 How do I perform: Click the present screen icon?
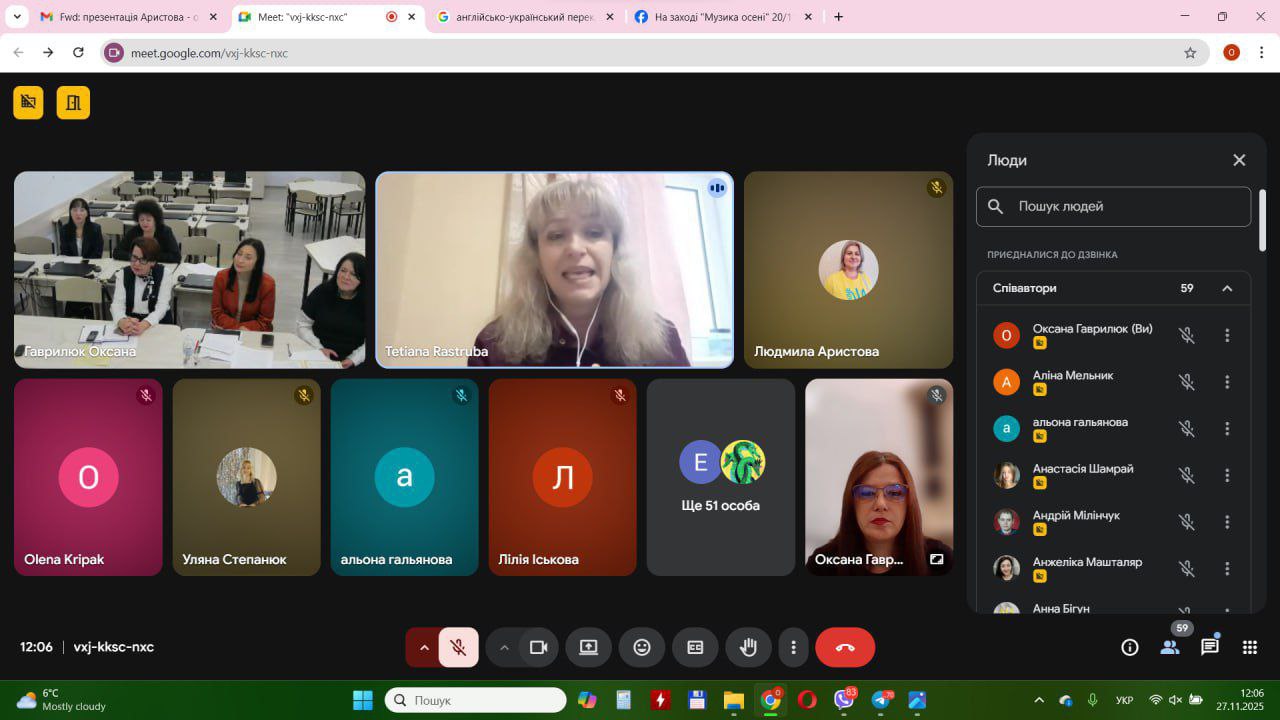pyautogui.click(x=588, y=647)
